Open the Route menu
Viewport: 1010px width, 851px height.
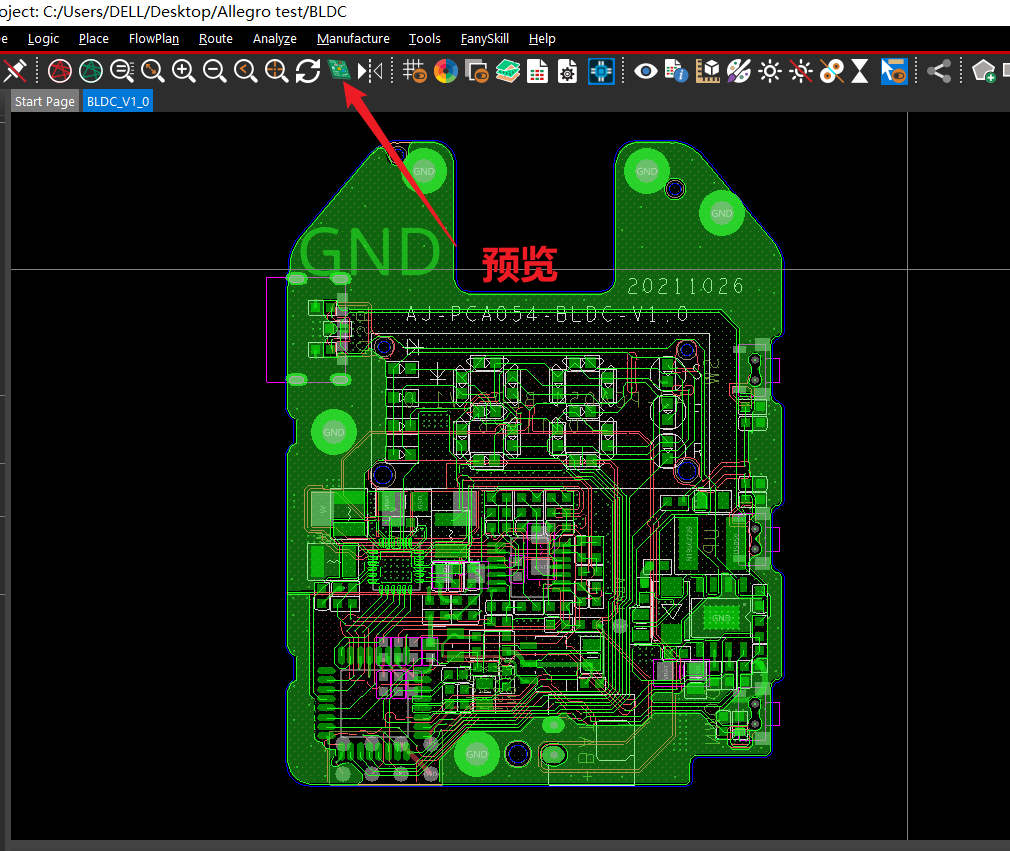(215, 39)
